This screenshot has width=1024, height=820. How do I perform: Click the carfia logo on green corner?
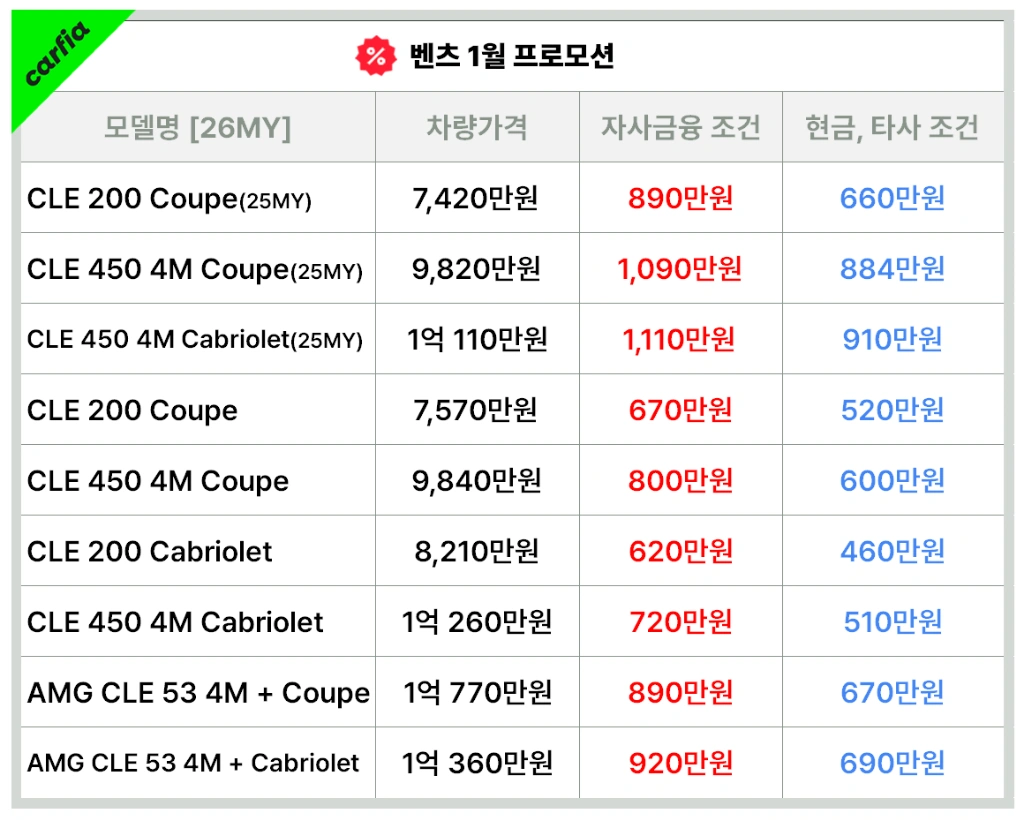57,54
